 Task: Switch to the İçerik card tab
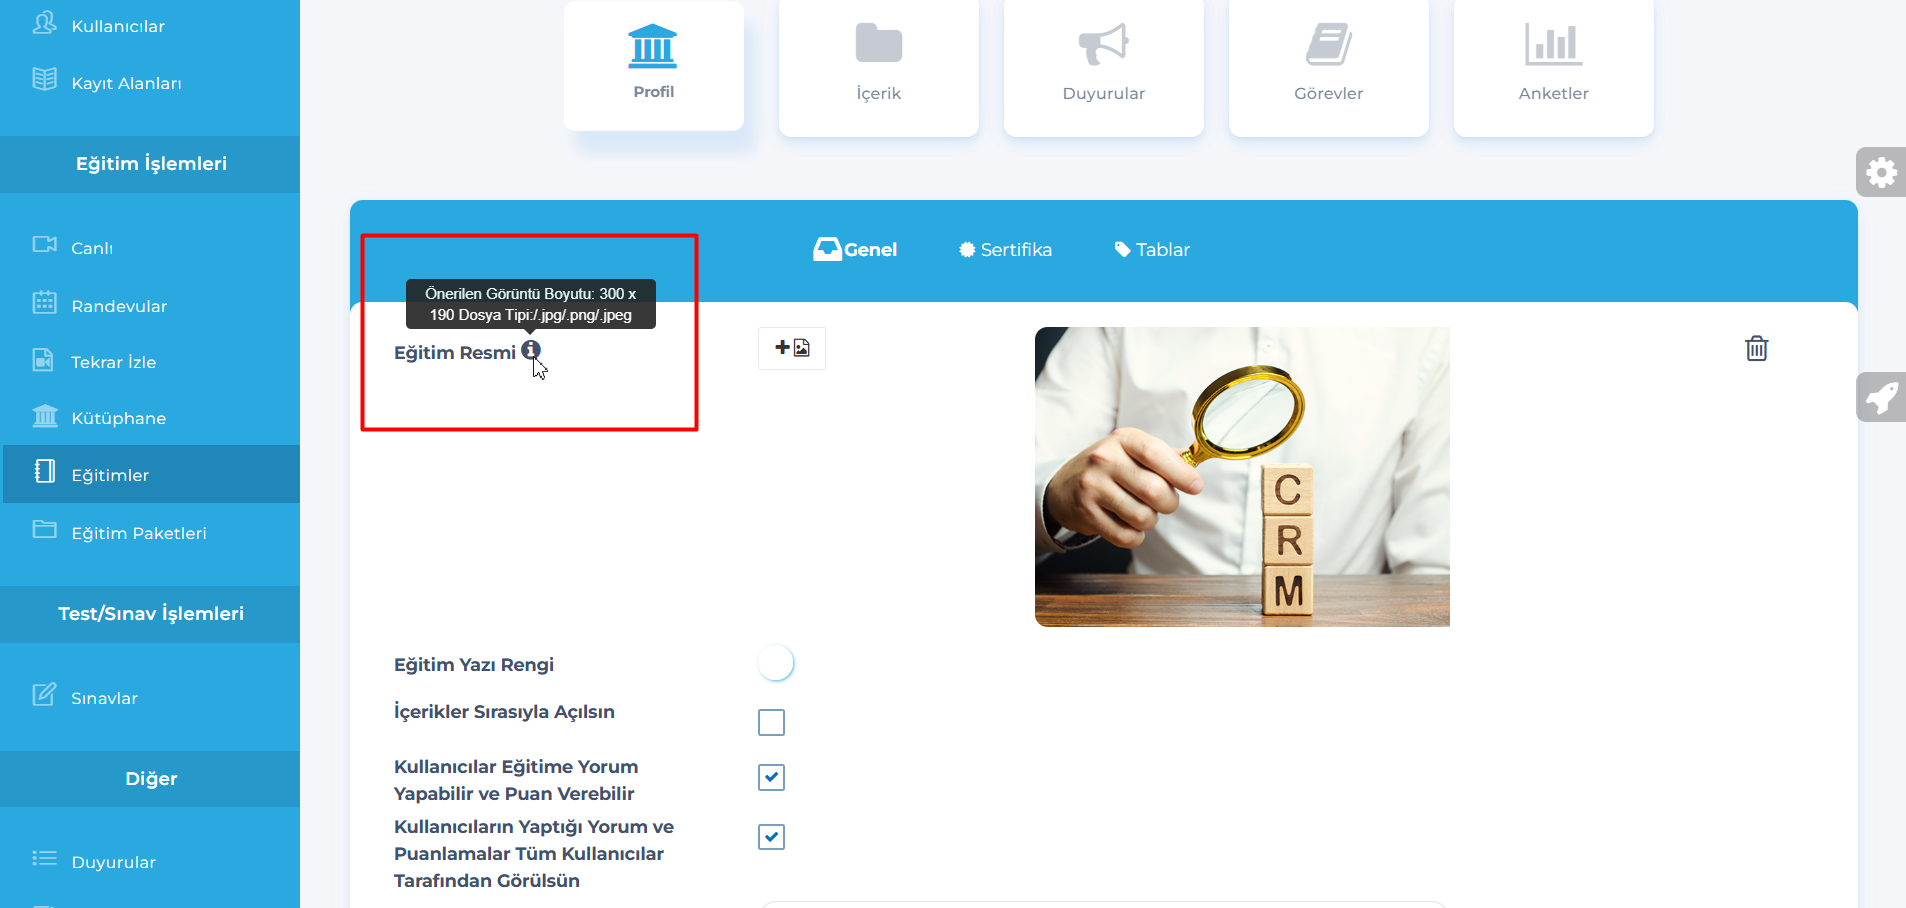coord(879,68)
